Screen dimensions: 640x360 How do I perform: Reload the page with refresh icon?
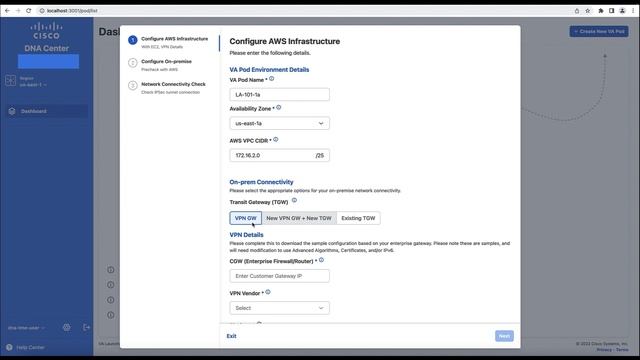(x=29, y=11)
